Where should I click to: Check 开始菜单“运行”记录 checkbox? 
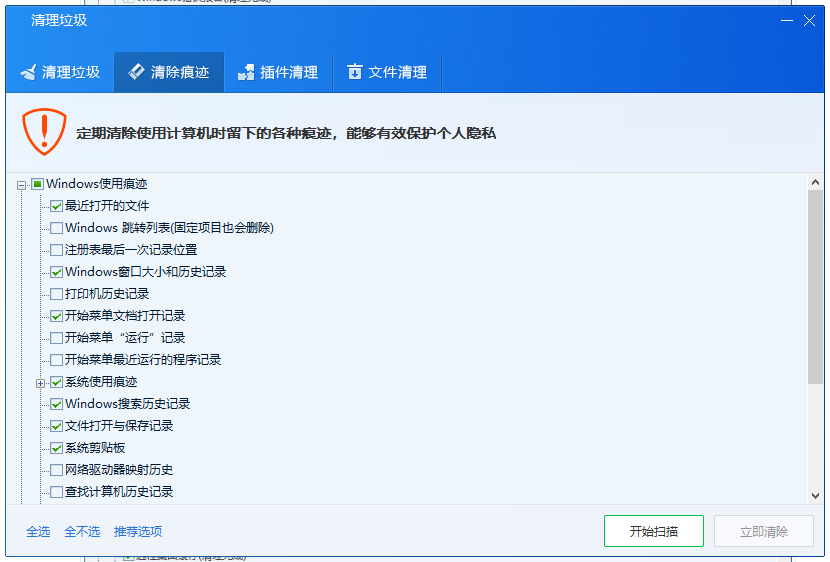[x=57, y=338]
